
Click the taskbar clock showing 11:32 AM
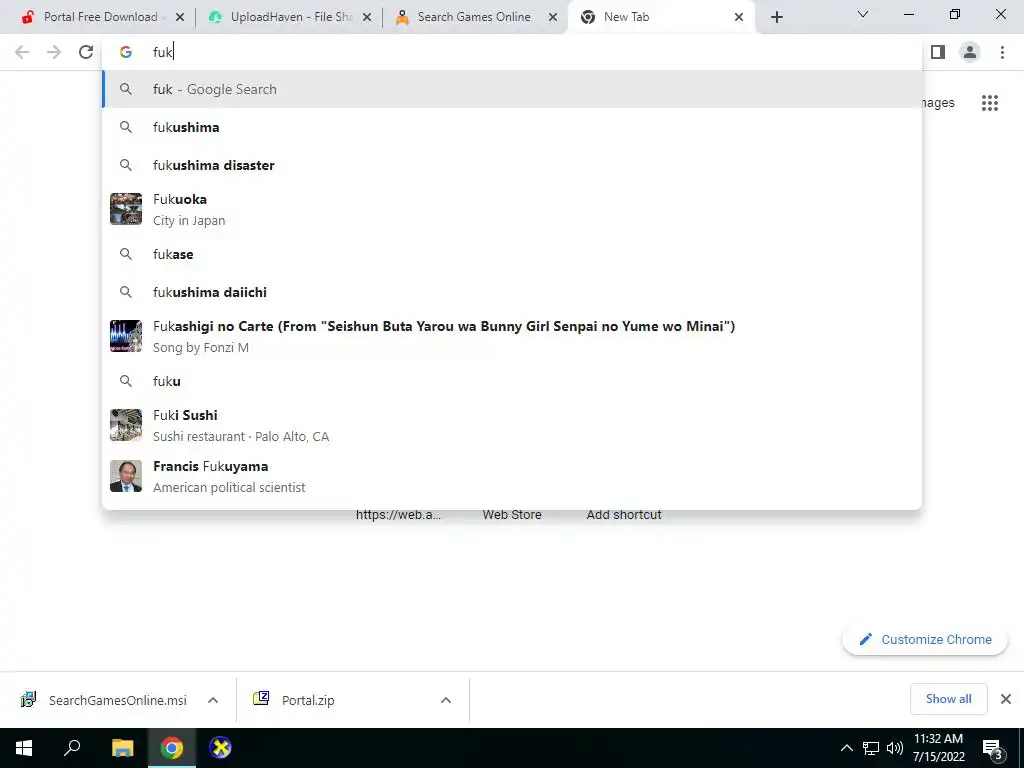[938, 748]
